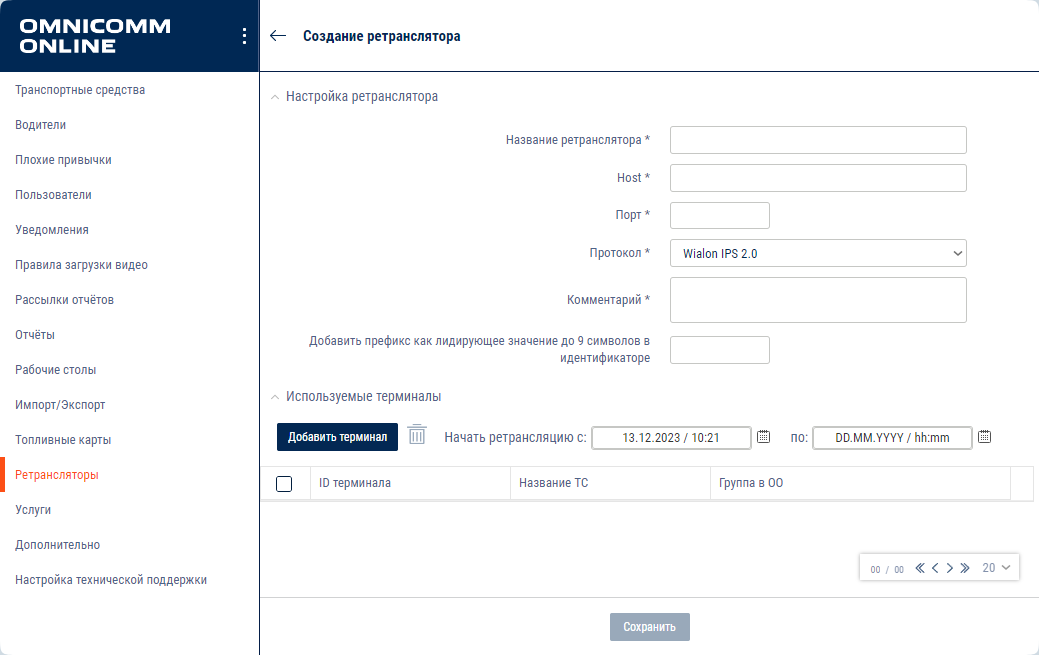The height and width of the screenshot is (655, 1039).
Task: Go to Пользователи section
Action: coord(54,195)
